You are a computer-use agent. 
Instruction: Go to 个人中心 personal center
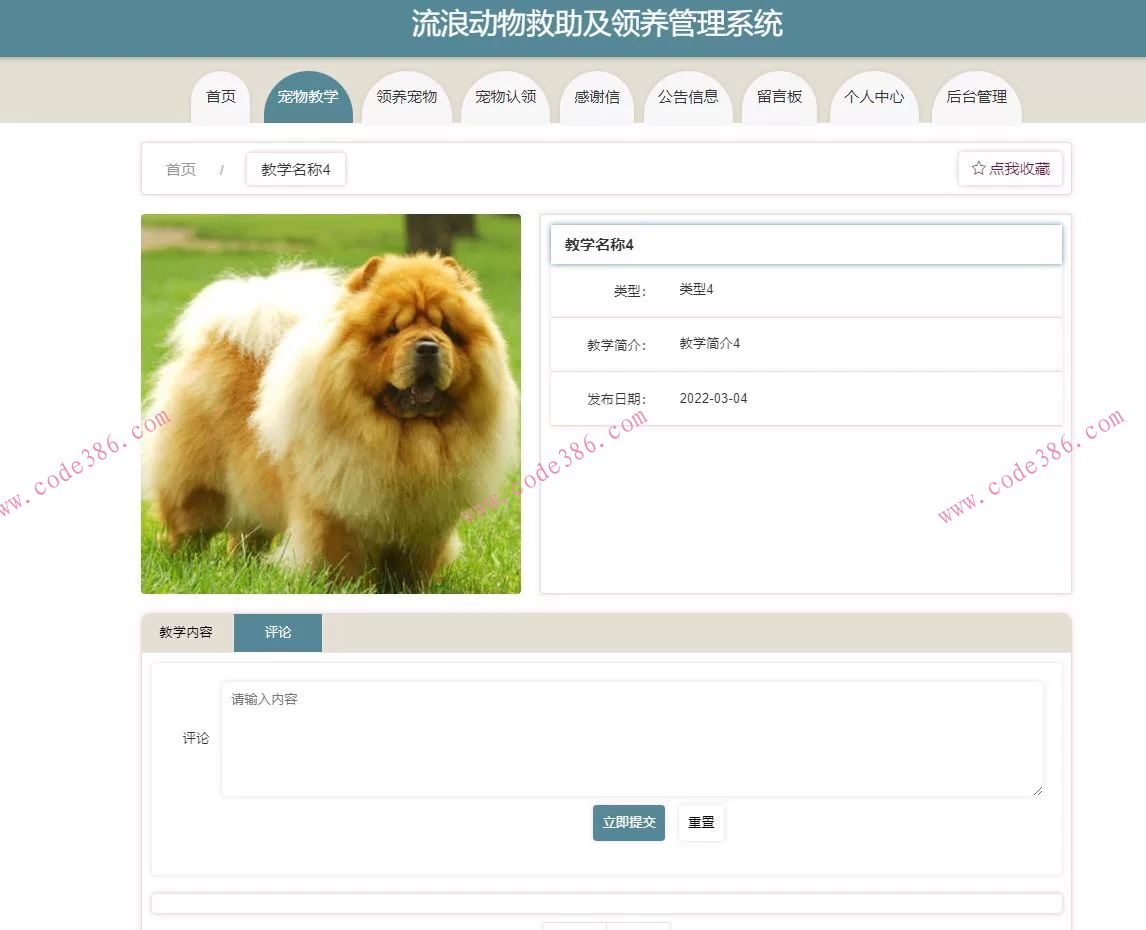pos(874,97)
